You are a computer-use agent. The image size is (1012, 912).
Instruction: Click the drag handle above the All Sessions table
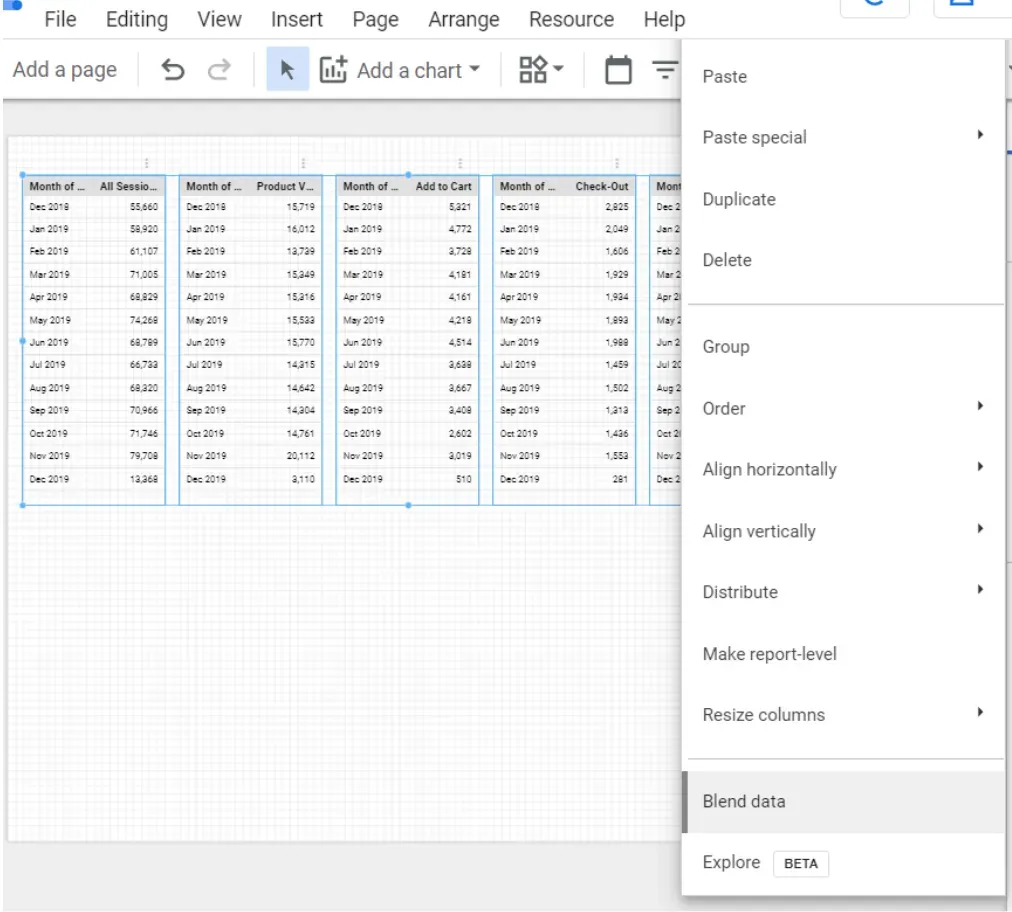pos(147,163)
